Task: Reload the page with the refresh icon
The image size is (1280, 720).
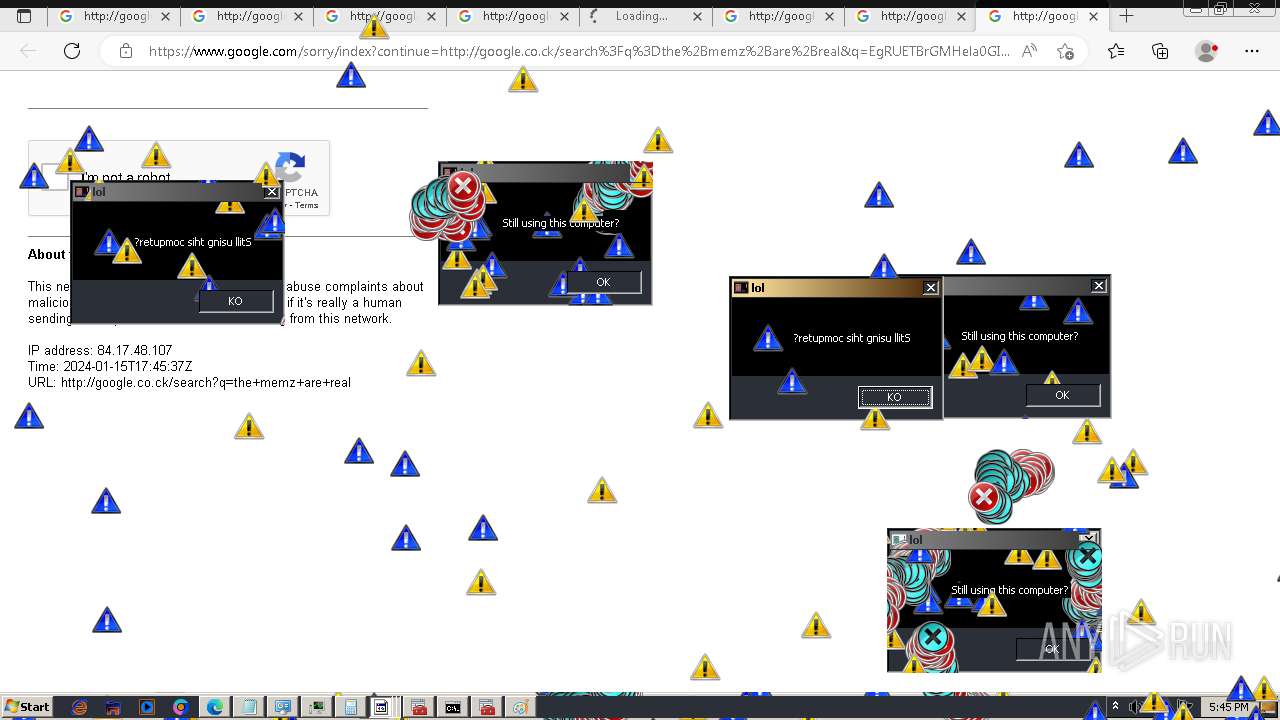Action: [x=72, y=51]
